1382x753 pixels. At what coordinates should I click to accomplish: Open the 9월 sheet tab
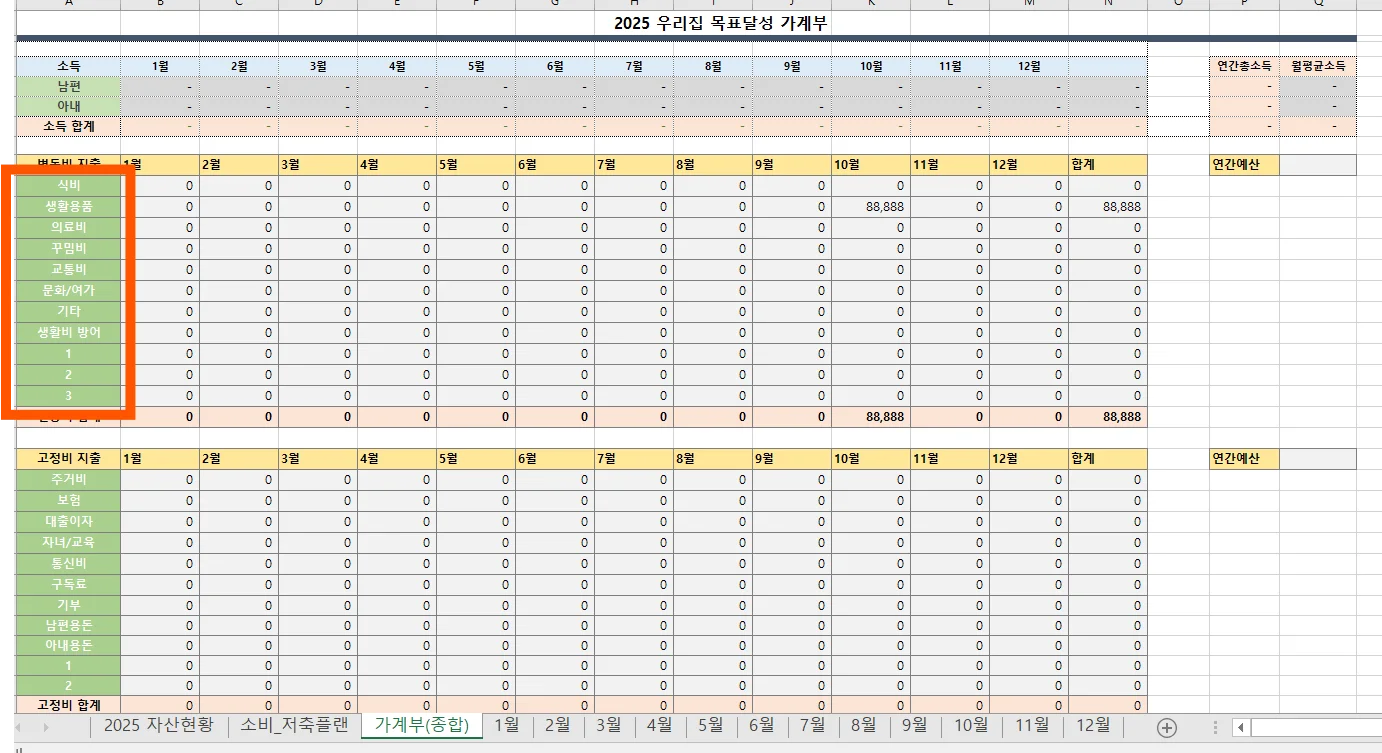tap(914, 726)
